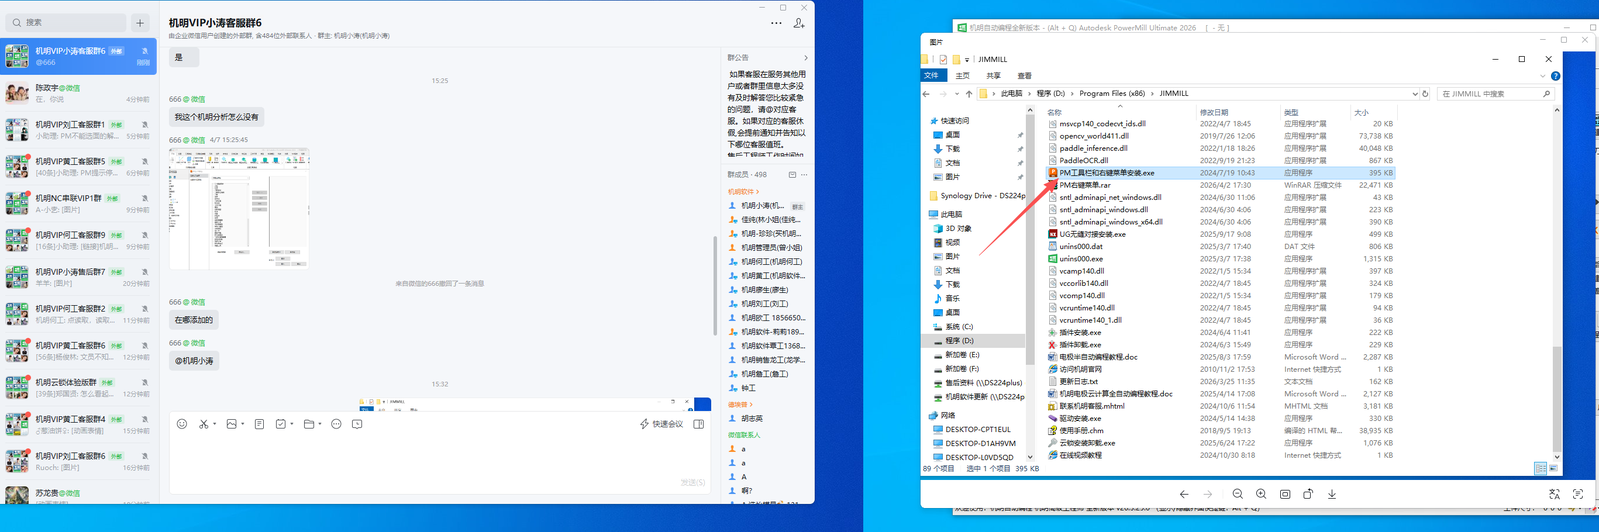Switch to the 主页 ribbon tab
The height and width of the screenshot is (532, 1599).
point(963,76)
